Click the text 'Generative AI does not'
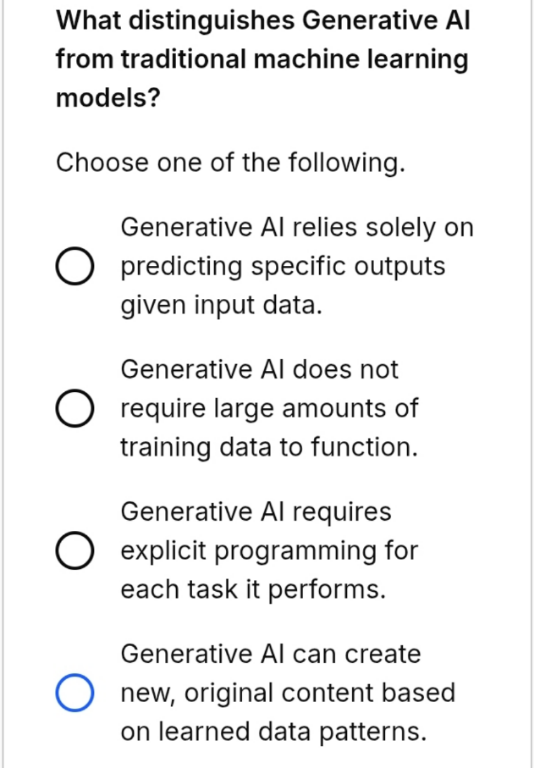The width and height of the screenshot is (534, 768). click(x=259, y=369)
